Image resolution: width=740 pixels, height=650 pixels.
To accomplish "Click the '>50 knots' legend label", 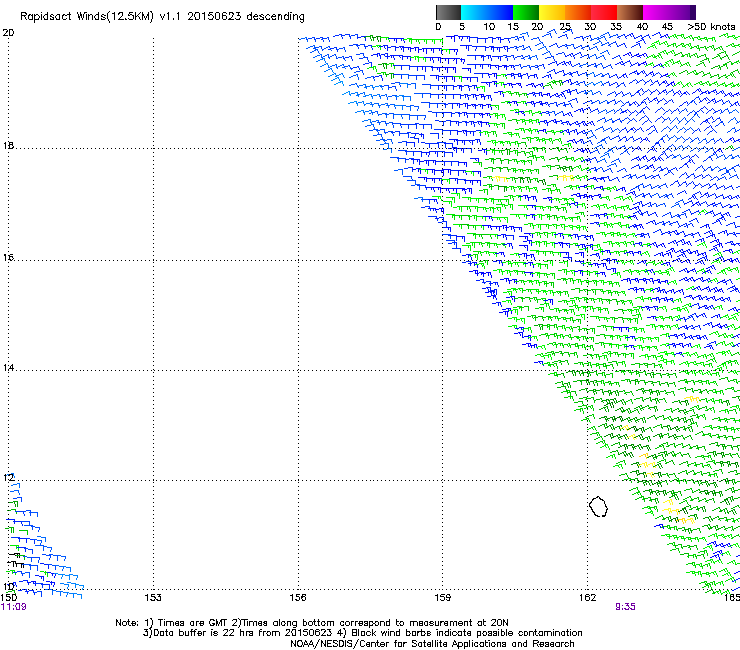I will coord(711,27).
